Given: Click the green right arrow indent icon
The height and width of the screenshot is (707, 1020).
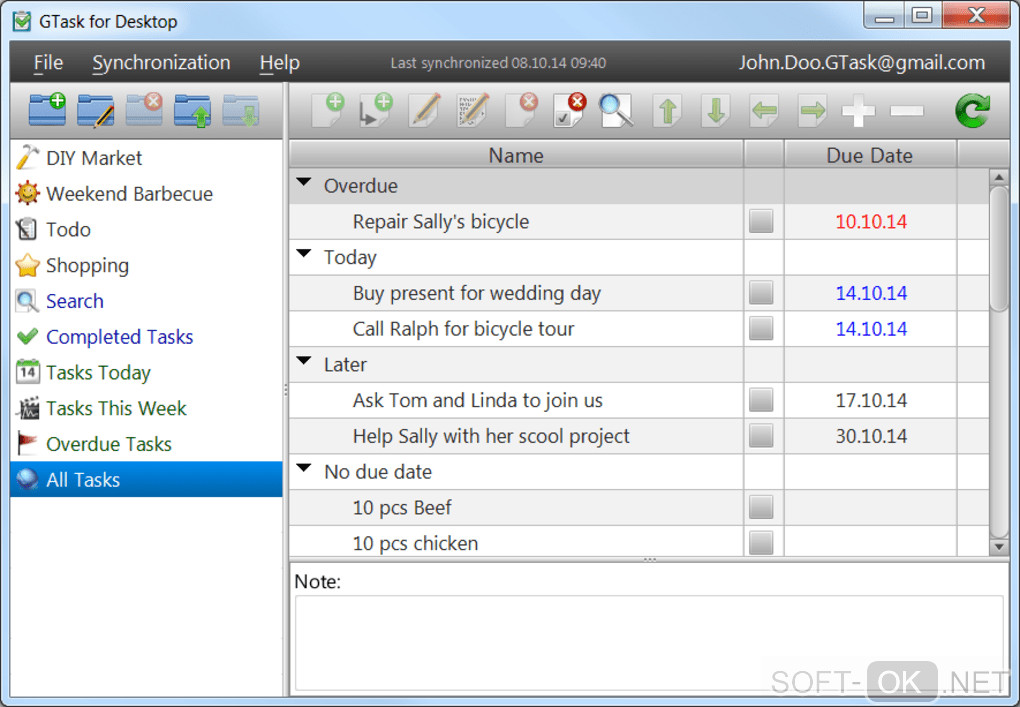Looking at the screenshot, I should click(812, 111).
